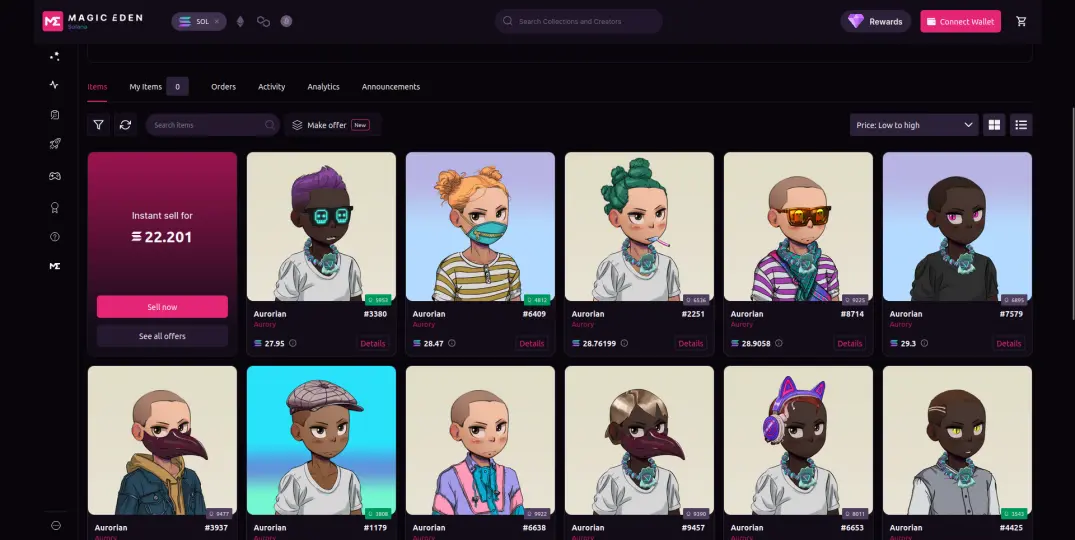The image size is (1075, 540).
Task: Open the filter funnel icon
Action: (99, 125)
